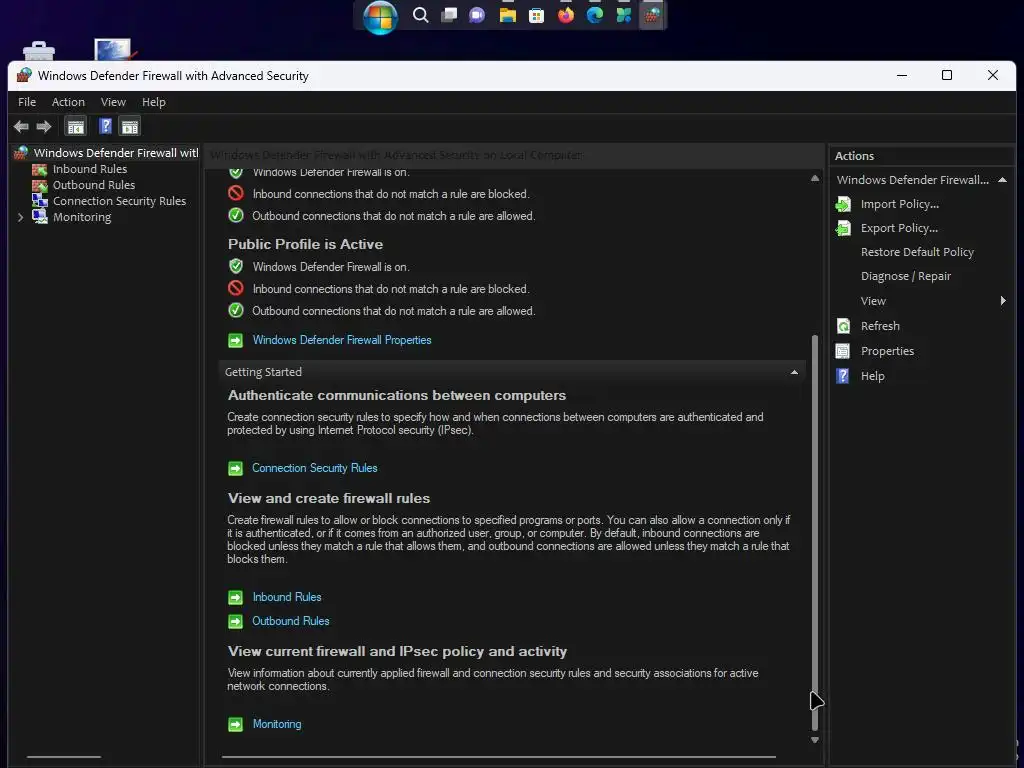Image resolution: width=1024 pixels, height=768 pixels.
Task: Click green arrow beside Monitoring link
Action: (235, 724)
